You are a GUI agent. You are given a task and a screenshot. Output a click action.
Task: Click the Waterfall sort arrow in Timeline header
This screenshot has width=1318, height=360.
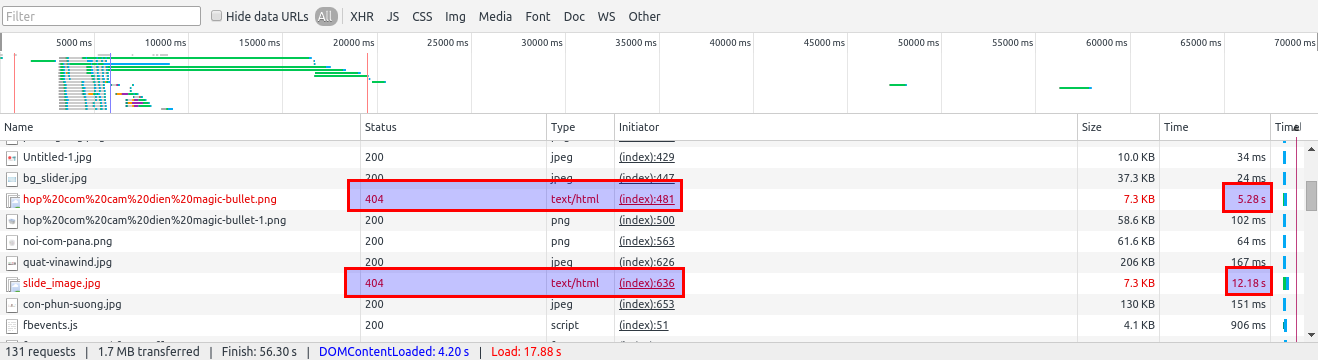pos(1297,128)
